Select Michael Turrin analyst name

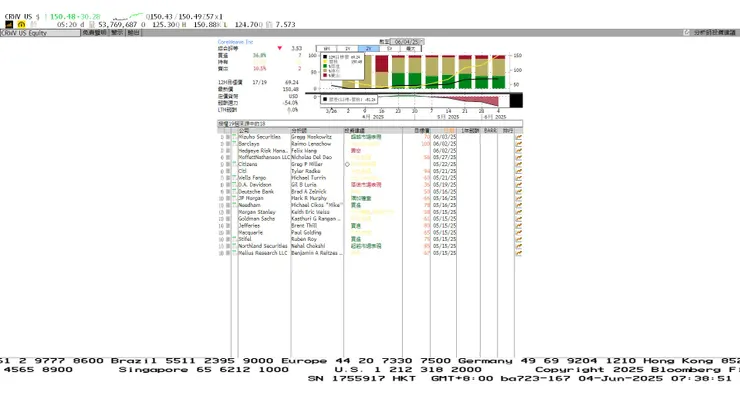coord(309,178)
